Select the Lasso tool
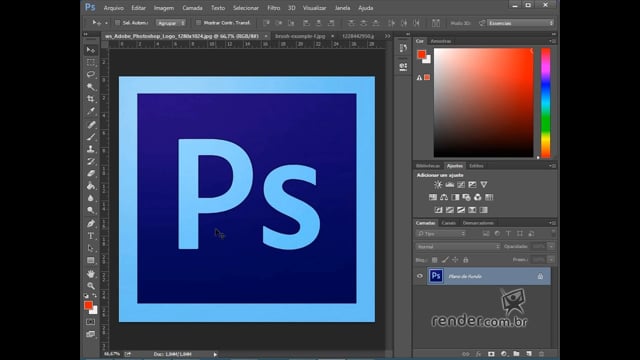The width and height of the screenshot is (640, 360). tap(91, 75)
